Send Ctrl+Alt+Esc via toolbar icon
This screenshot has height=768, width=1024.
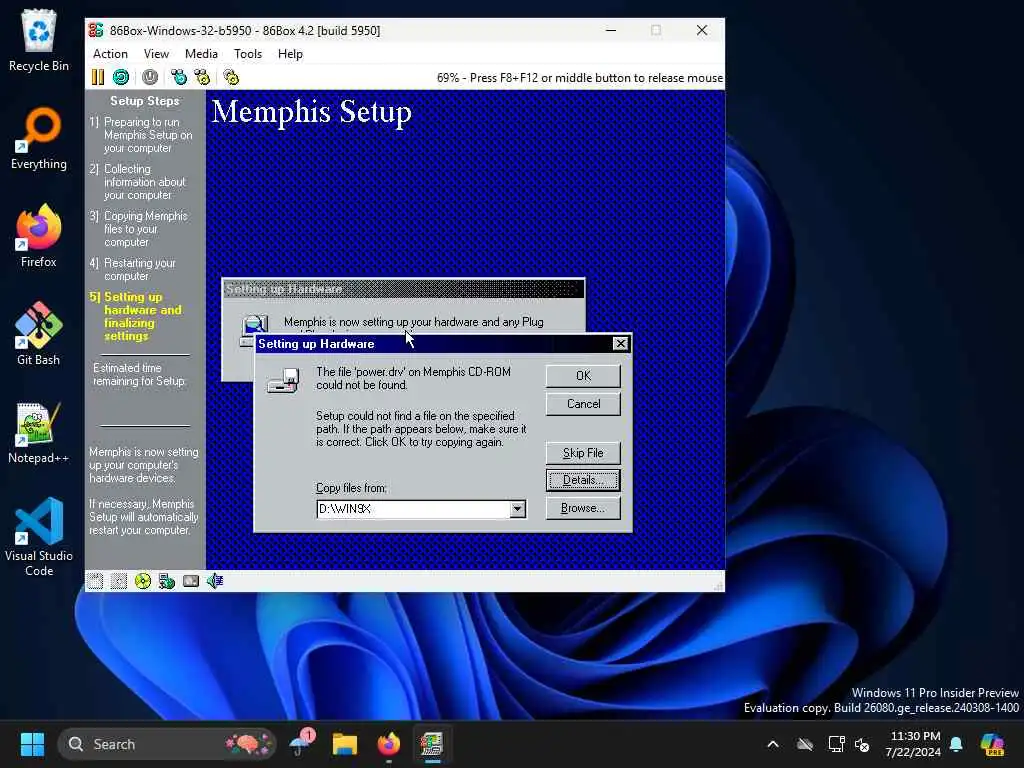pyautogui.click(x=202, y=77)
